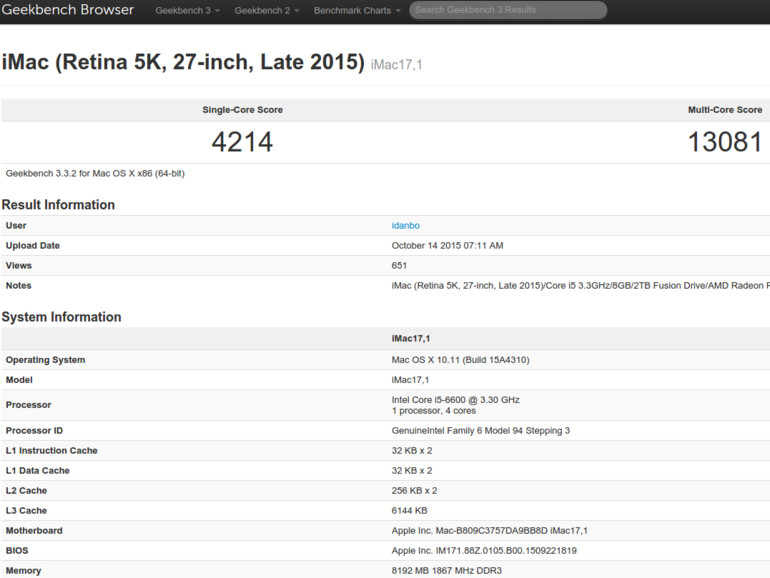Select the Views count 651

399,266
